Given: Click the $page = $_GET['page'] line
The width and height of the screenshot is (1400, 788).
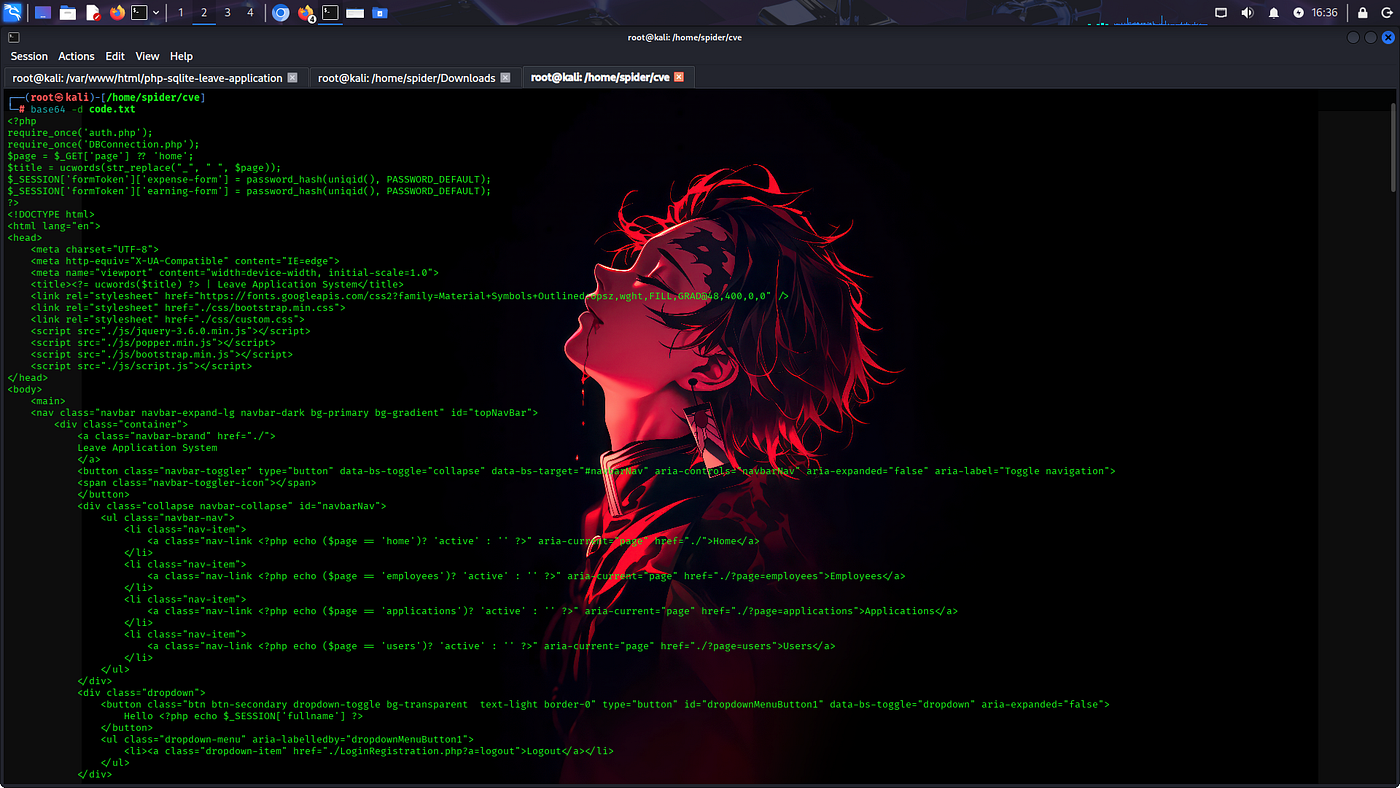Looking at the screenshot, I should [100, 156].
